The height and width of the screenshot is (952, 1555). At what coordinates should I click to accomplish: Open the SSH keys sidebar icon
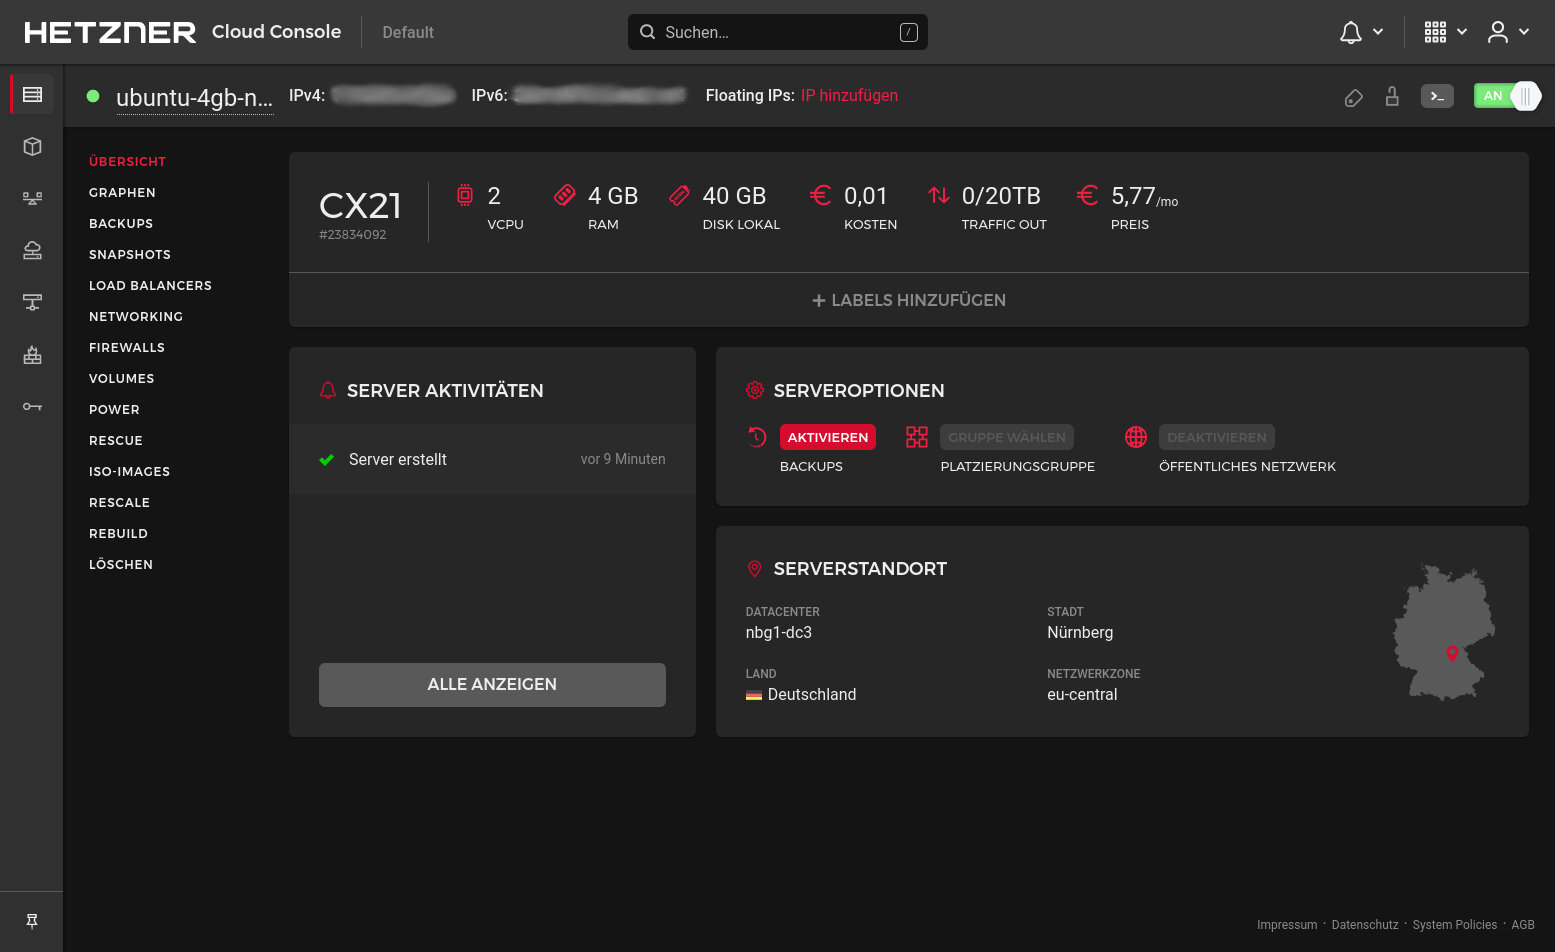[32, 406]
